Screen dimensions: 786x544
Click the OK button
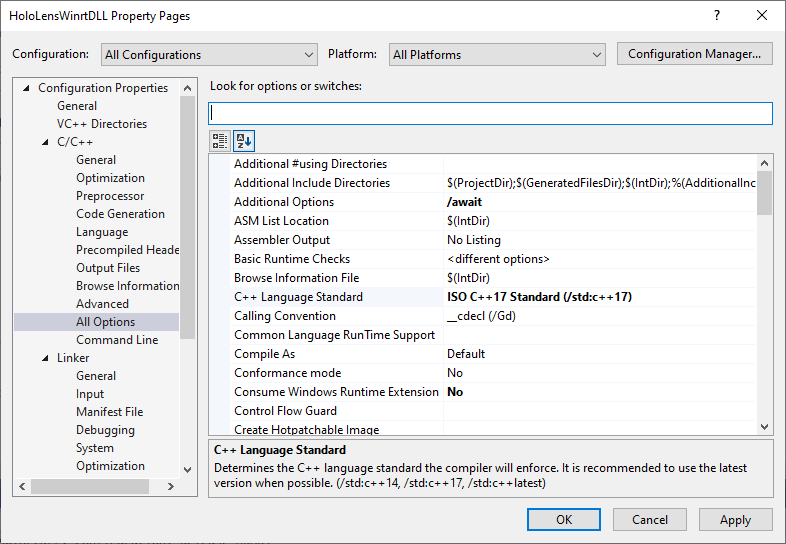(563, 519)
